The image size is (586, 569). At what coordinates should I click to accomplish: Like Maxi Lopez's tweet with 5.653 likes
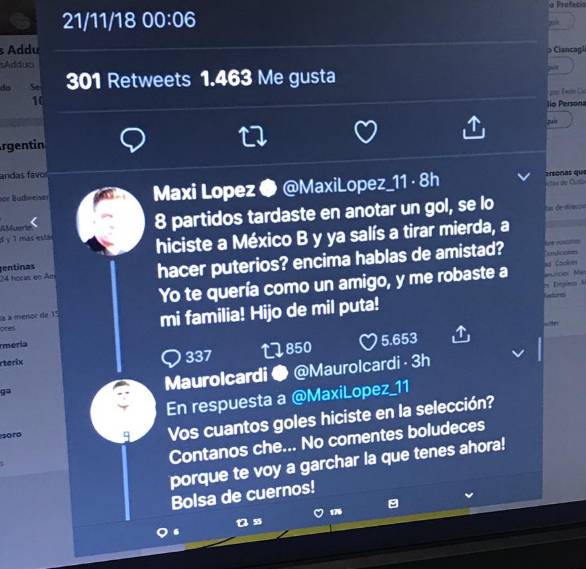click(x=367, y=341)
